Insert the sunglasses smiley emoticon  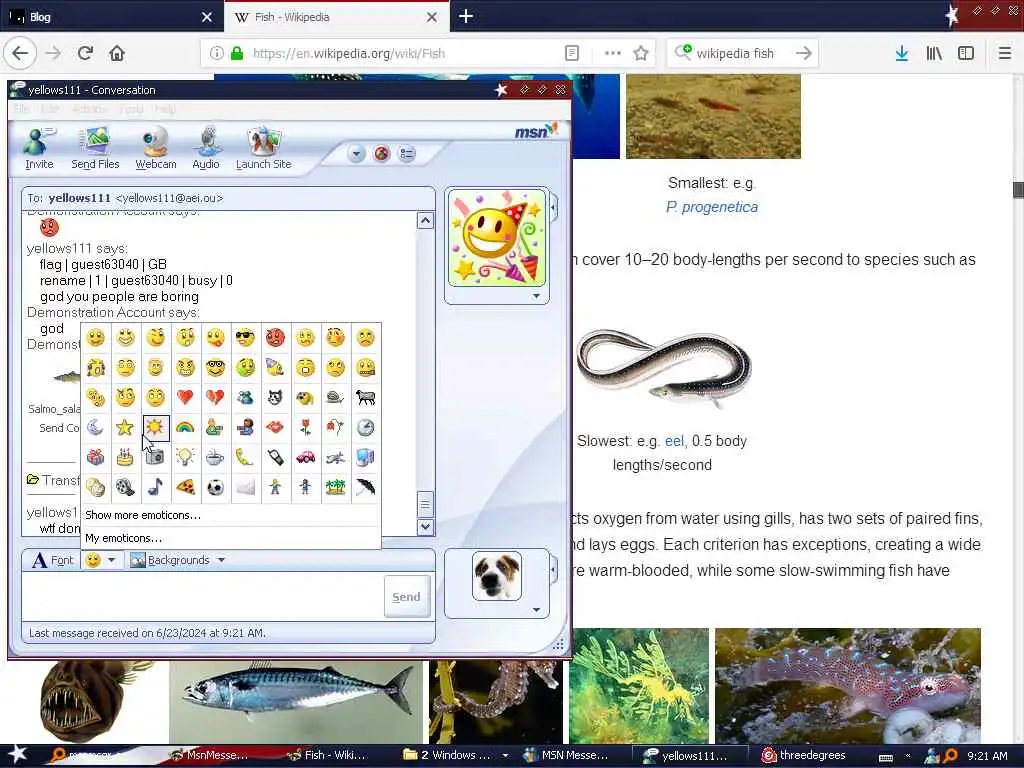click(x=245, y=338)
